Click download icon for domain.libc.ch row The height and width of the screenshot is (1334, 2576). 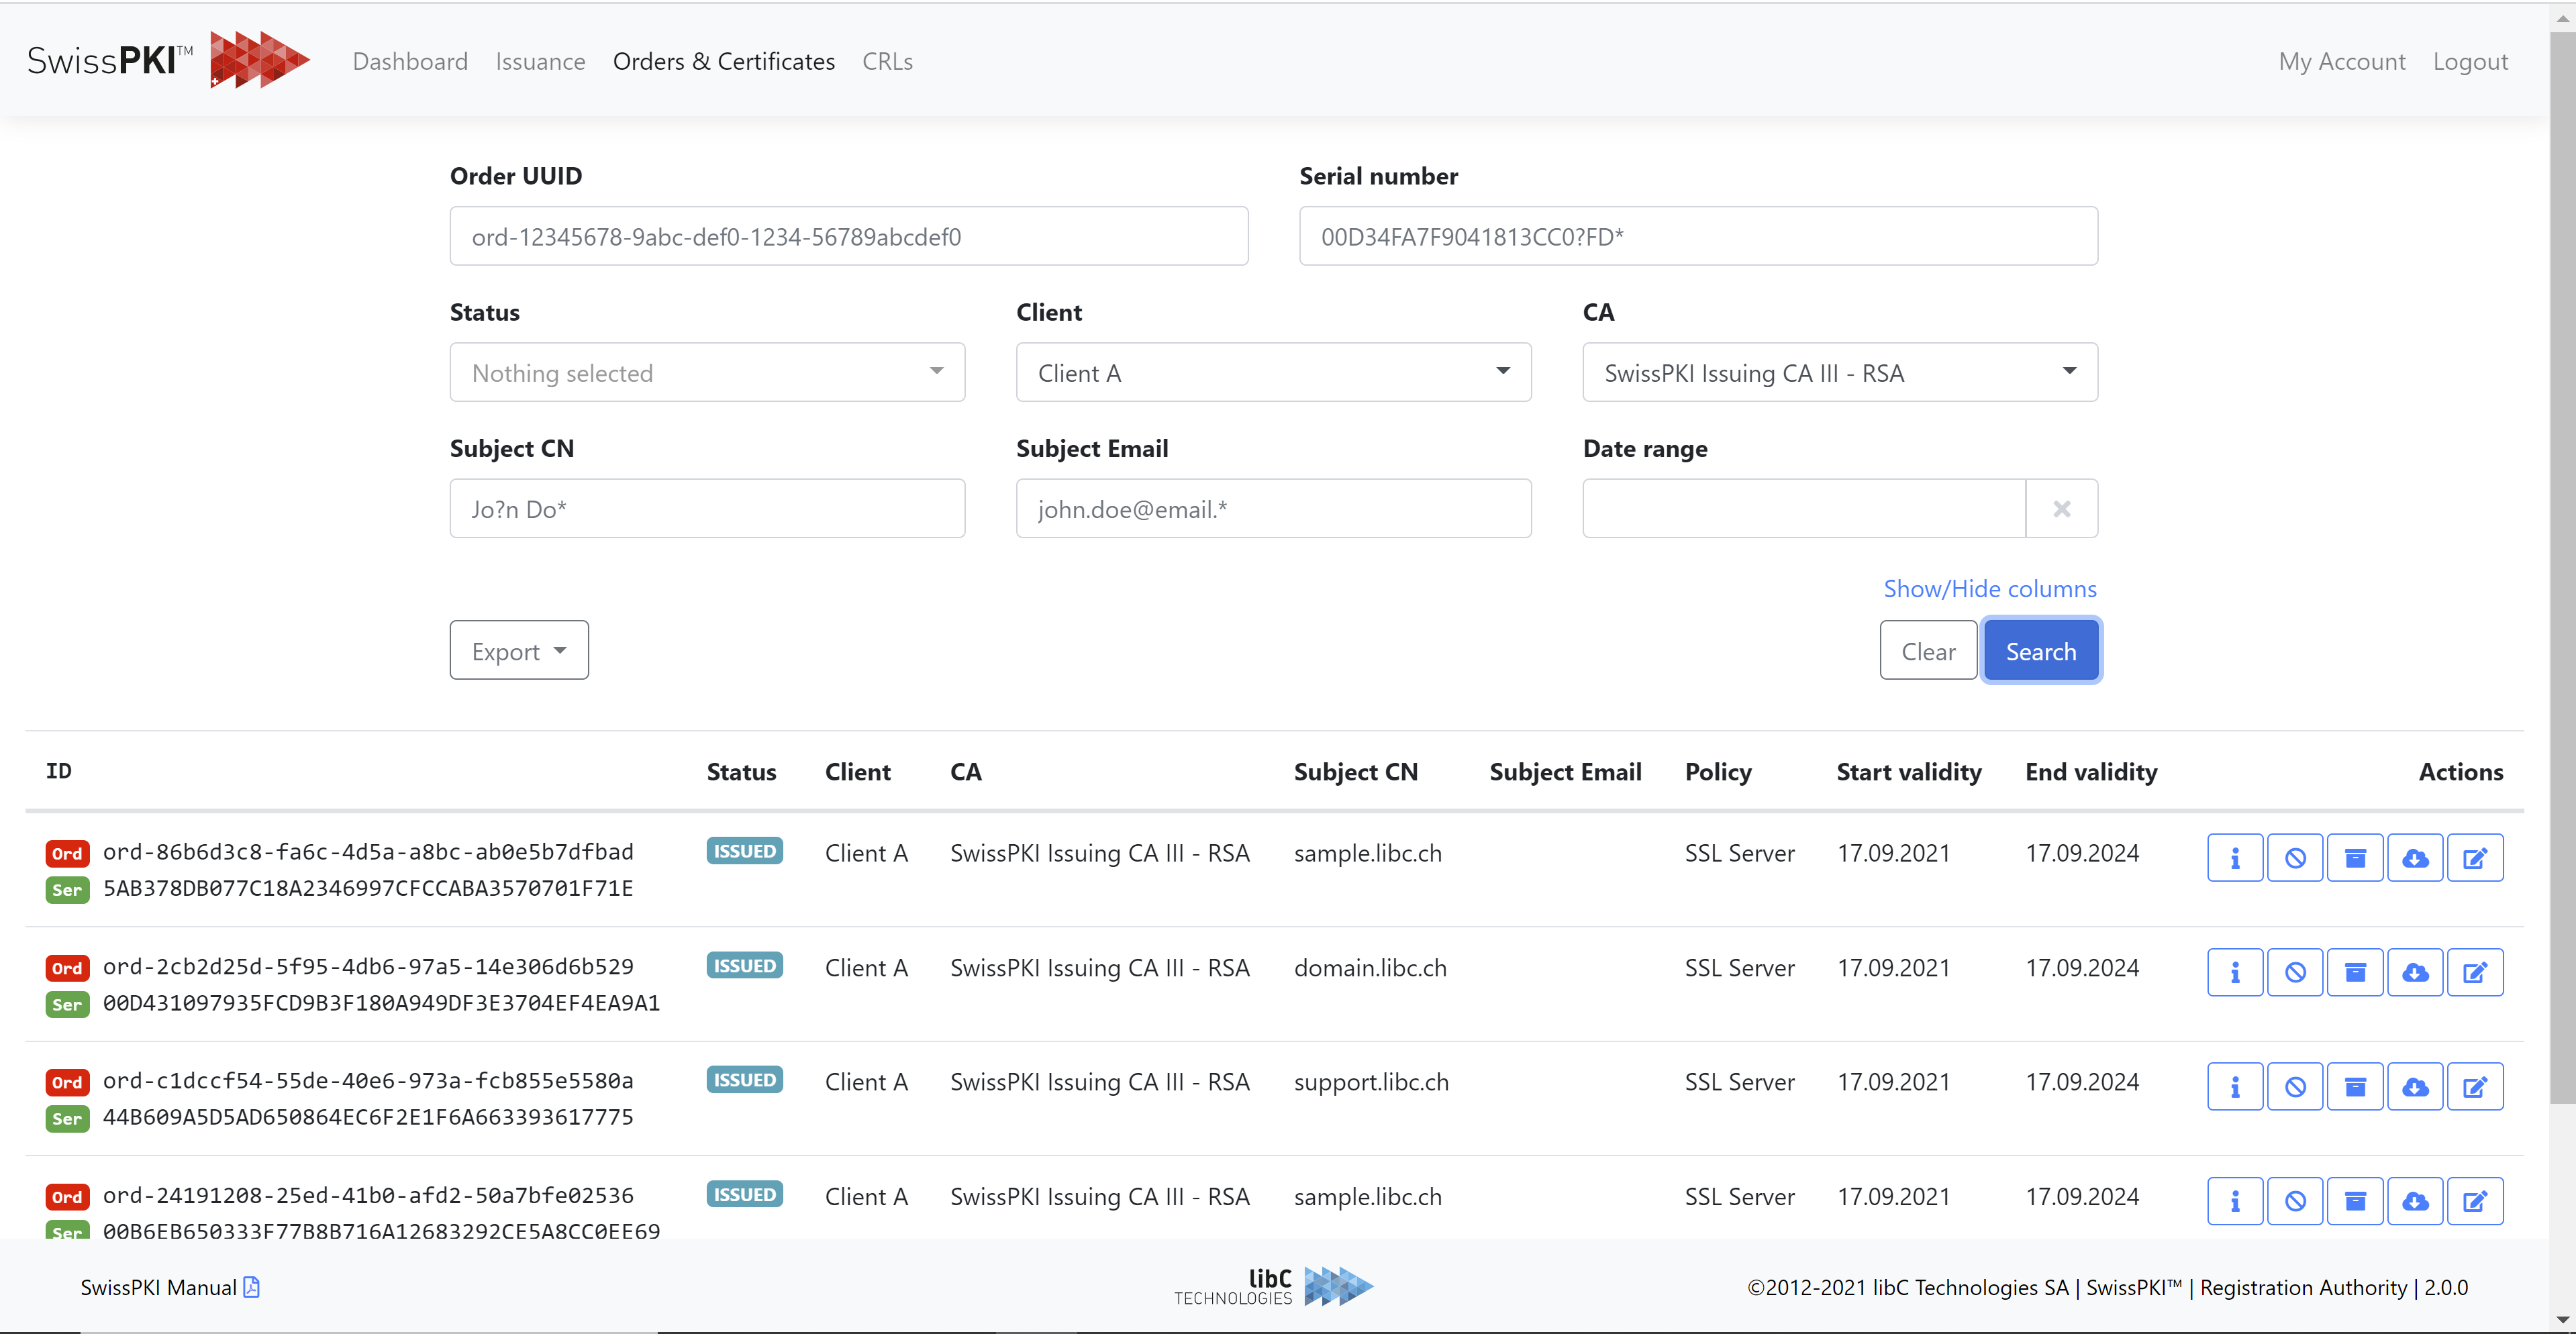point(2414,972)
